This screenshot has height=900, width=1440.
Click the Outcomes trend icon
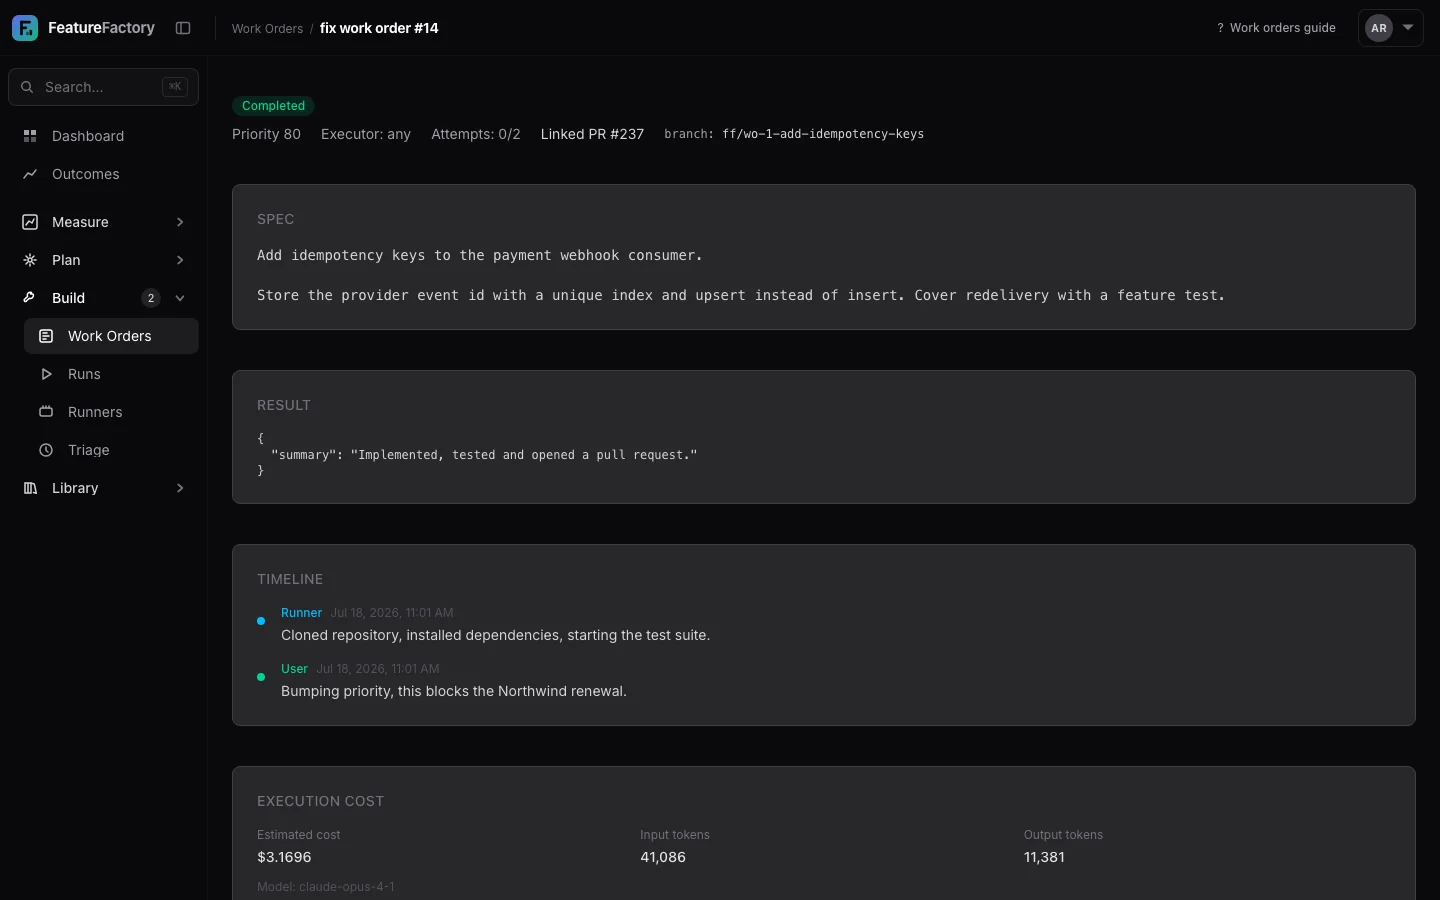tap(30, 174)
